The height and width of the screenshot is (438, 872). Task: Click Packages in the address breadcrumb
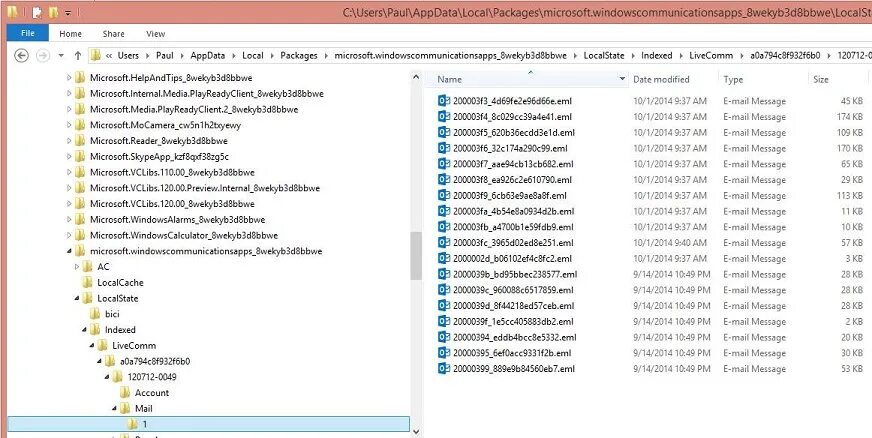(299, 56)
